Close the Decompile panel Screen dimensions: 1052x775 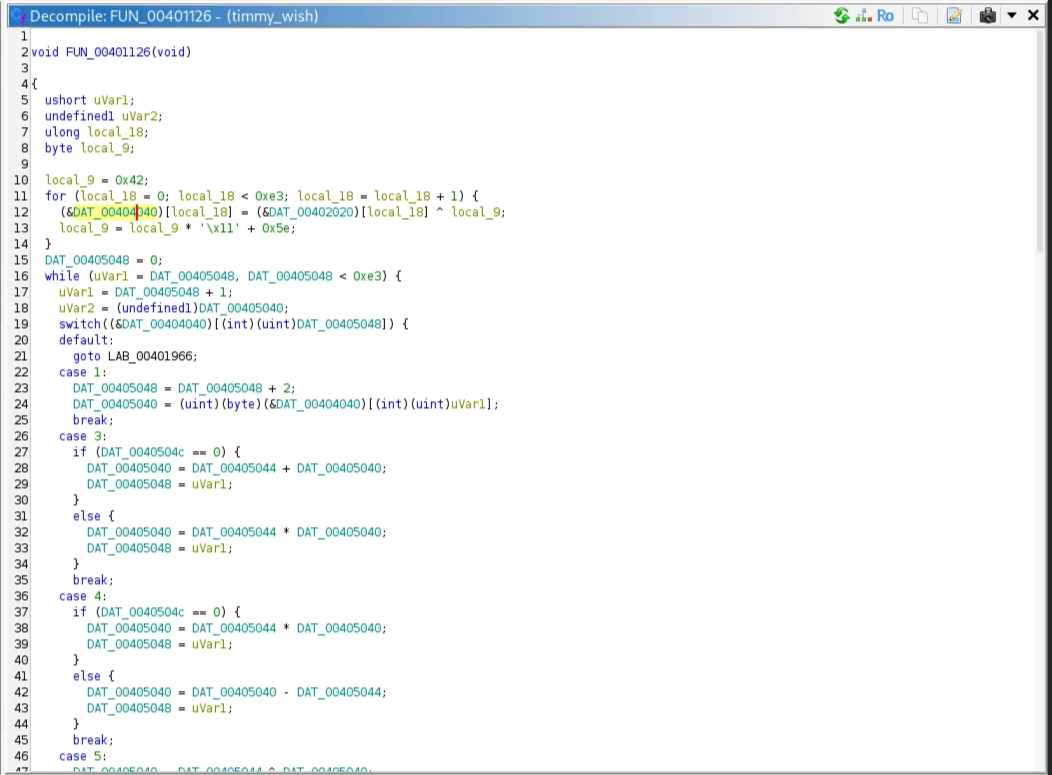pyautogui.click(x=1033, y=16)
